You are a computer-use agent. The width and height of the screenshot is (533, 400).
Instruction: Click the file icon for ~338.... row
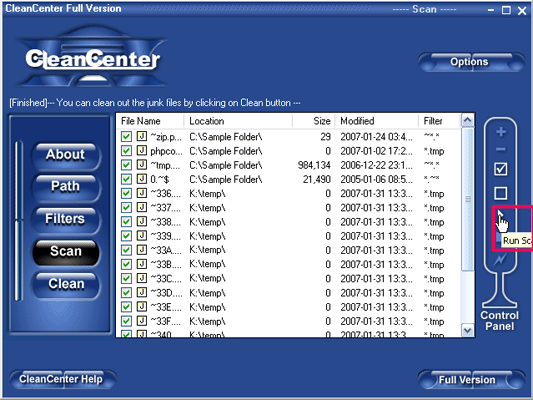coord(142,222)
